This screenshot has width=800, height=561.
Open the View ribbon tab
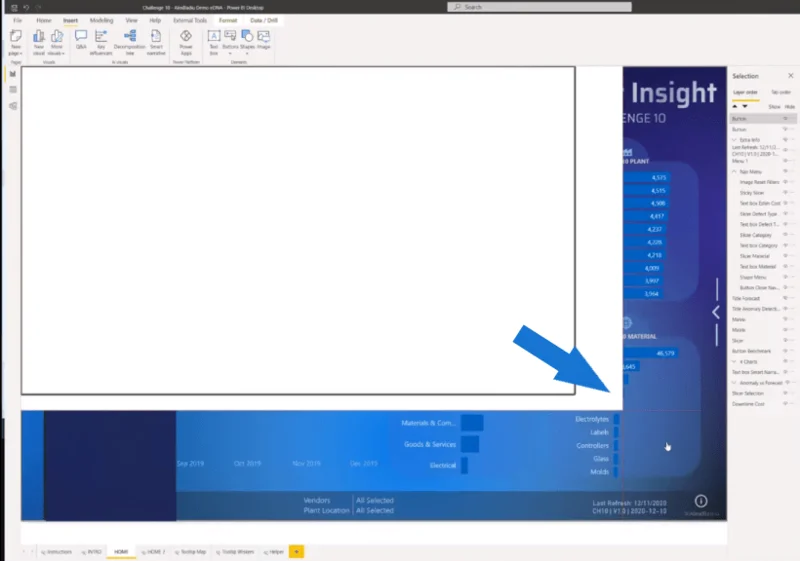(x=132, y=20)
